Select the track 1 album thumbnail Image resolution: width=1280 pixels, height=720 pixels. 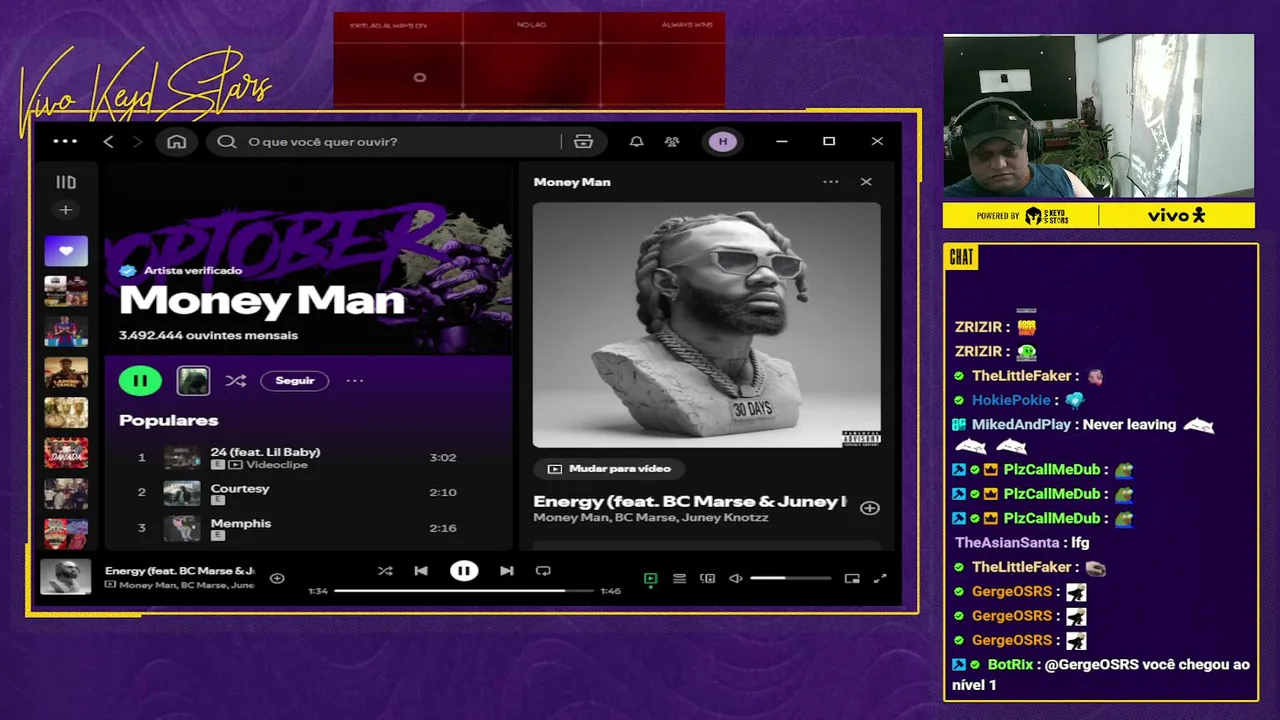pyautogui.click(x=182, y=458)
